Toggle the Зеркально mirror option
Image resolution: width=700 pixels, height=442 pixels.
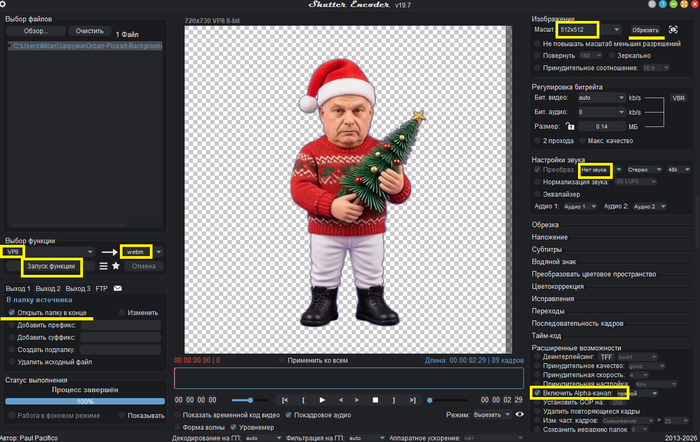click(612, 56)
